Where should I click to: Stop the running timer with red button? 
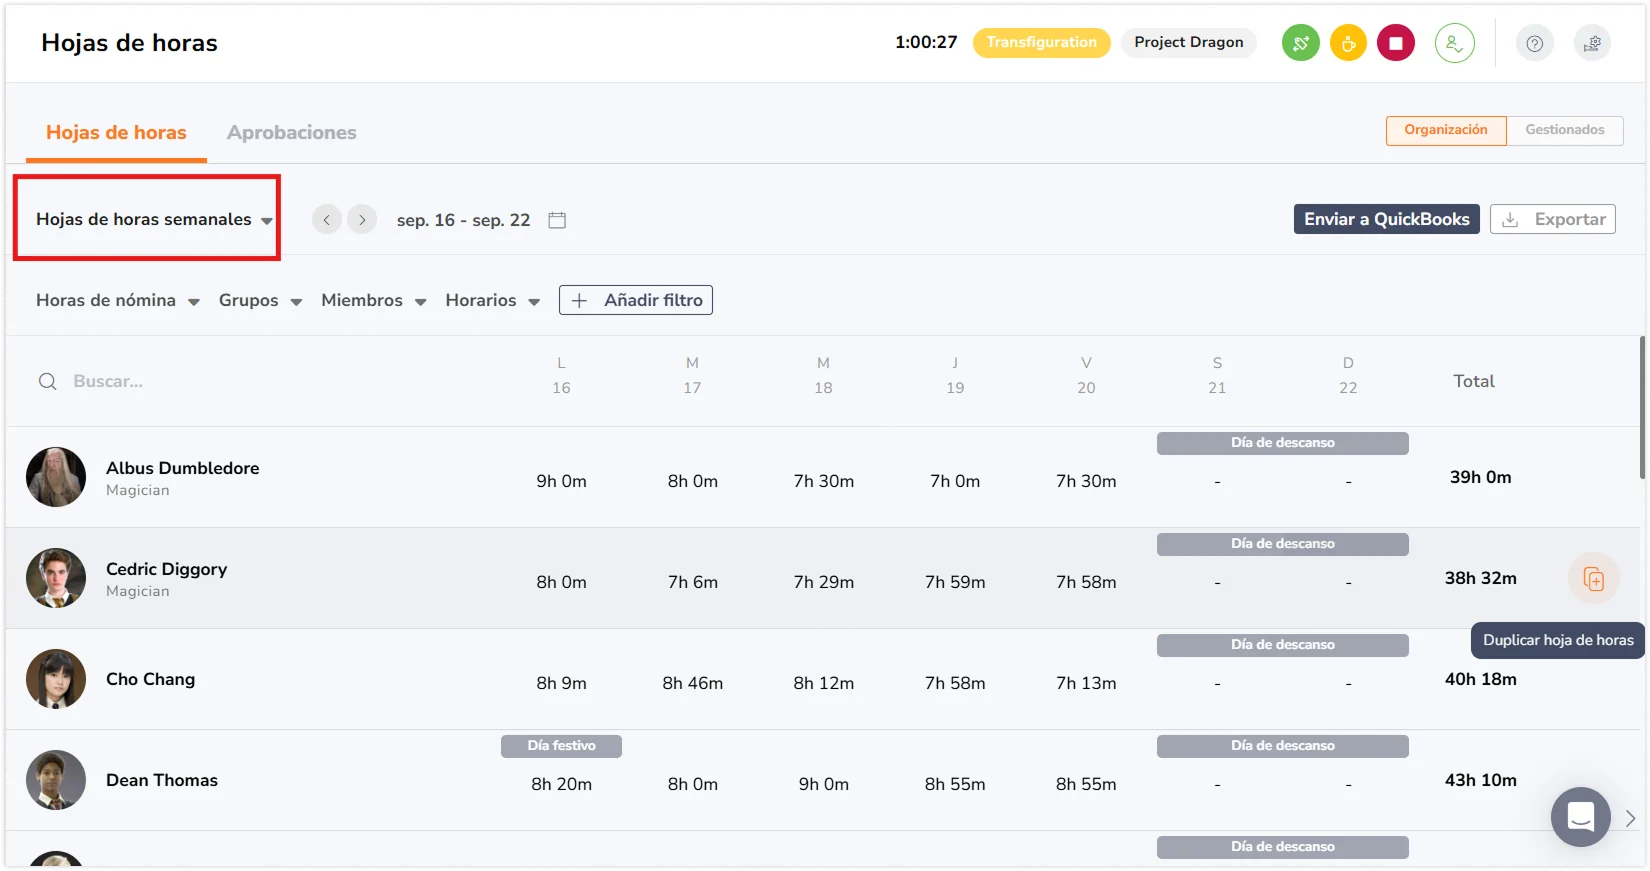1396,43
